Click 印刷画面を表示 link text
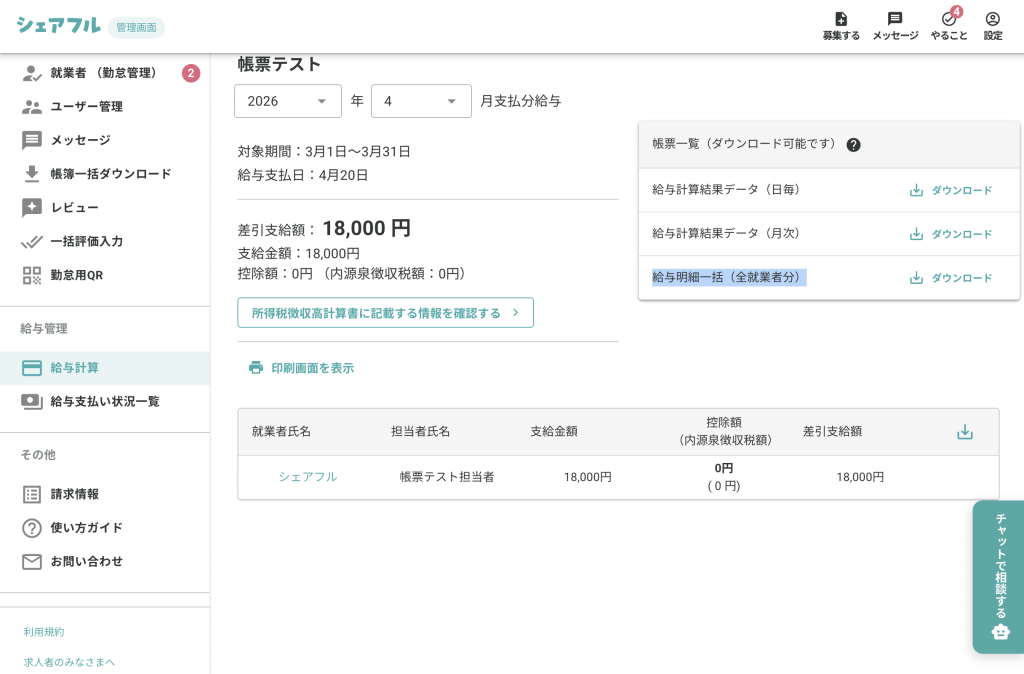This screenshot has width=1024, height=674. tap(312, 368)
